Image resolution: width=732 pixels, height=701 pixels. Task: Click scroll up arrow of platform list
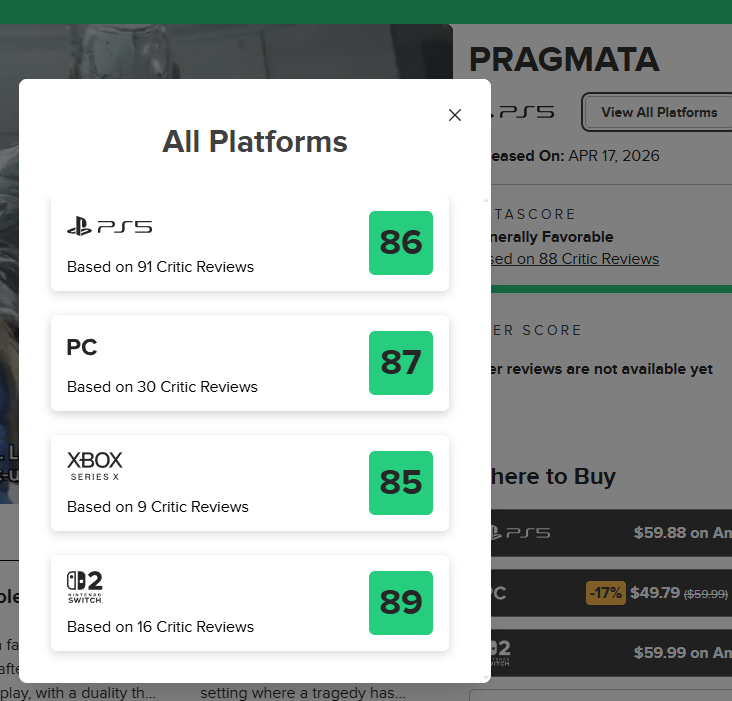coord(486,200)
